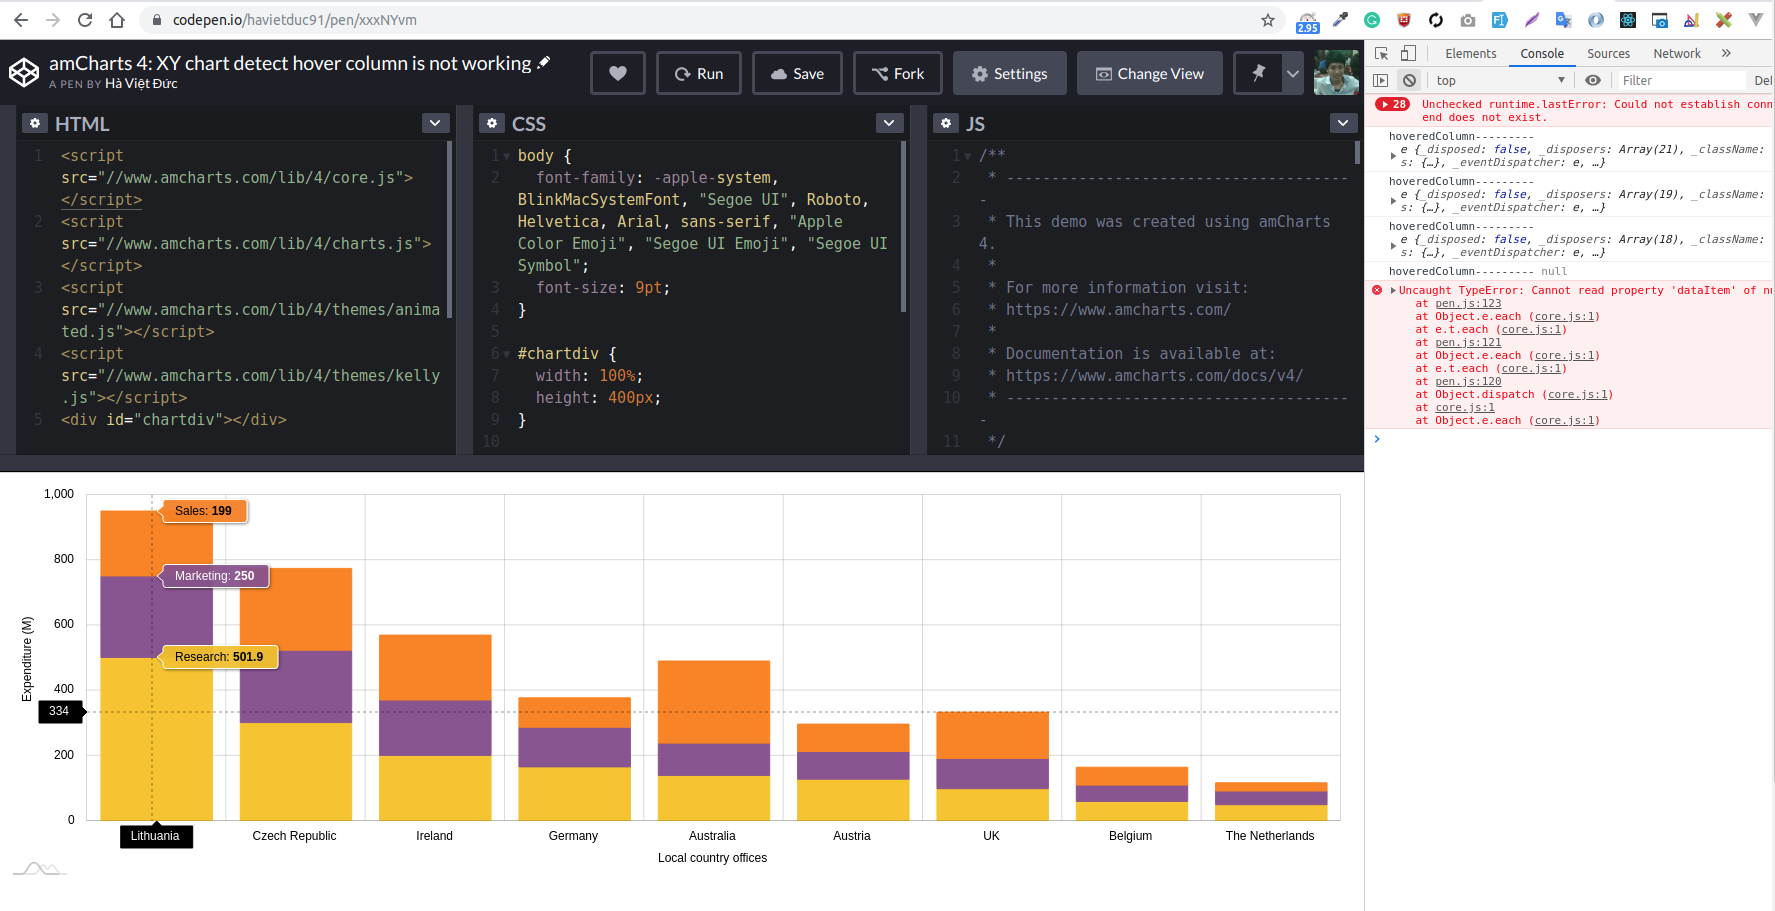Viewport: 1775px width, 911px height.
Task: Click the toggle device toolbar icon
Action: click(1409, 53)
